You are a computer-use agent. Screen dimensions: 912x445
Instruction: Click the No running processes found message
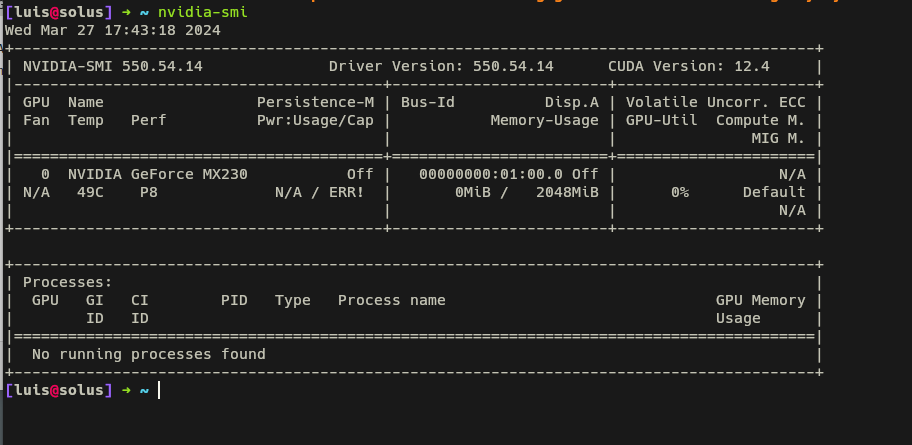149,354
